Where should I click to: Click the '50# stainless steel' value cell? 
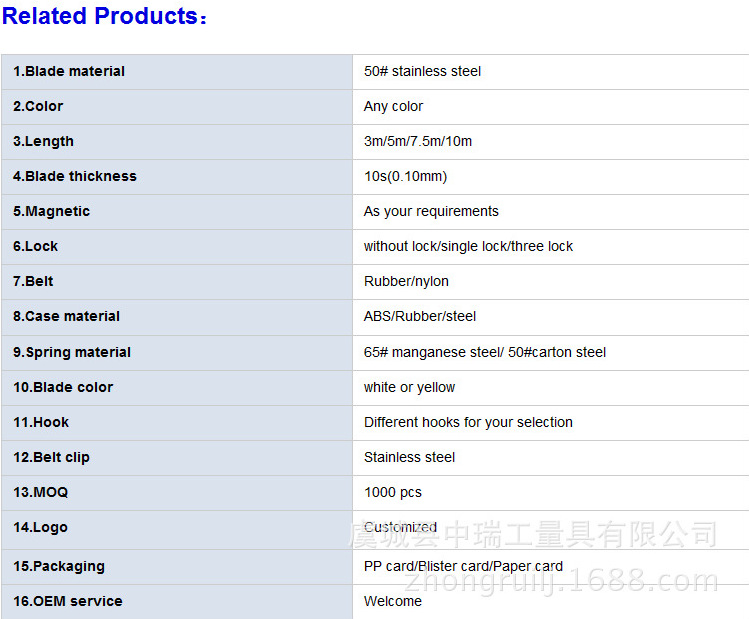tap(422, 71)
